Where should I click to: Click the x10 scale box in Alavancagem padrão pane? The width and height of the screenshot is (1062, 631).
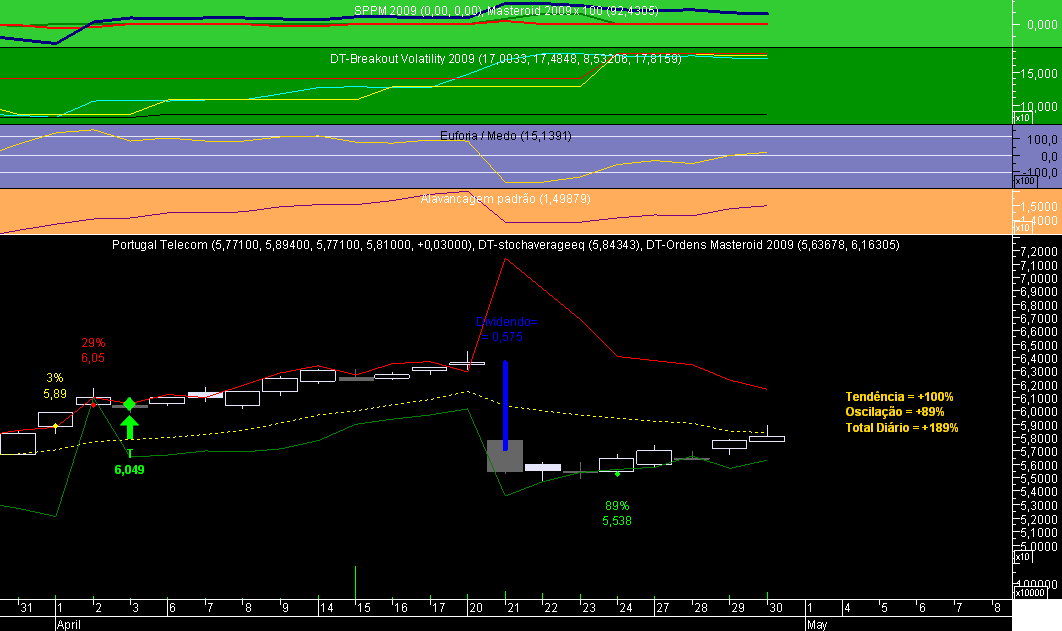point(1021,227)
